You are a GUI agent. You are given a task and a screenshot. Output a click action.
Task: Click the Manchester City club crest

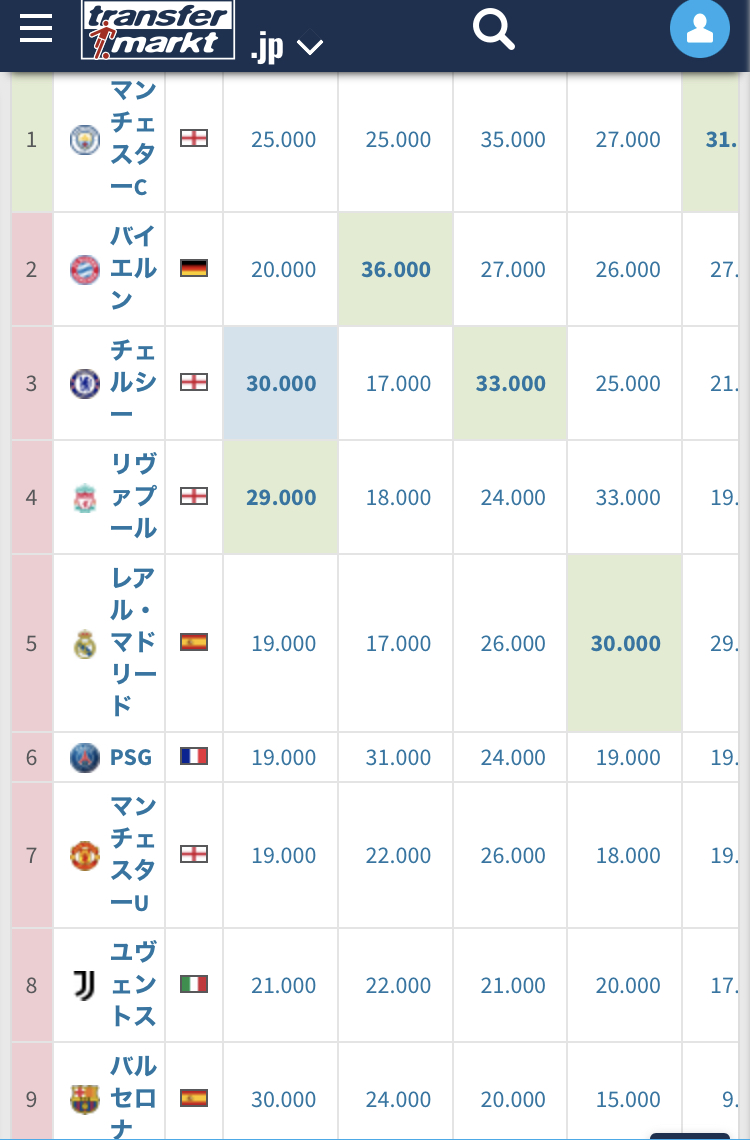click(x=85, y=140)
